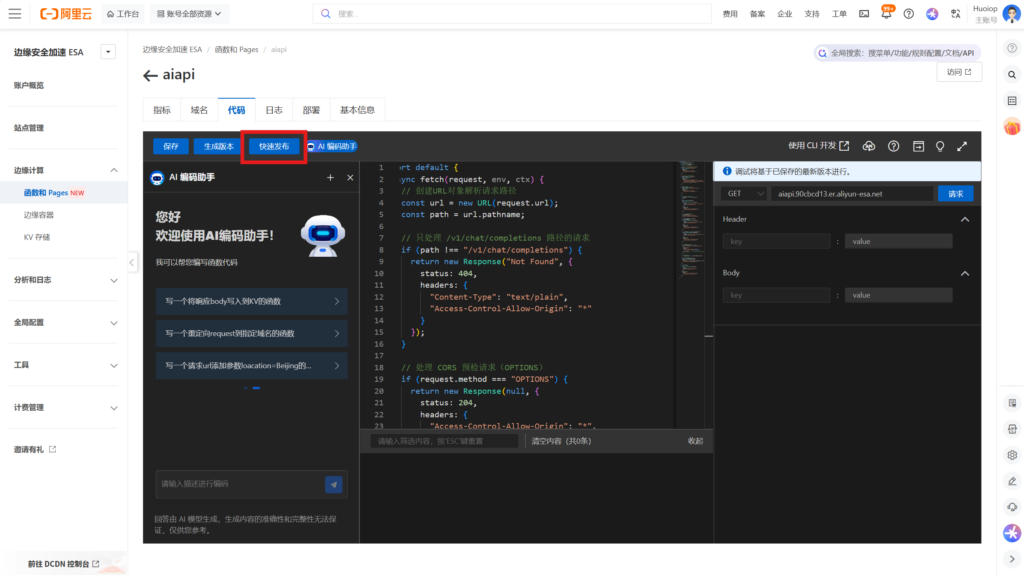Viewport: 1024px width, 575px height.
Task: Collapse the Header section
Action: click(x=965, y=219)
